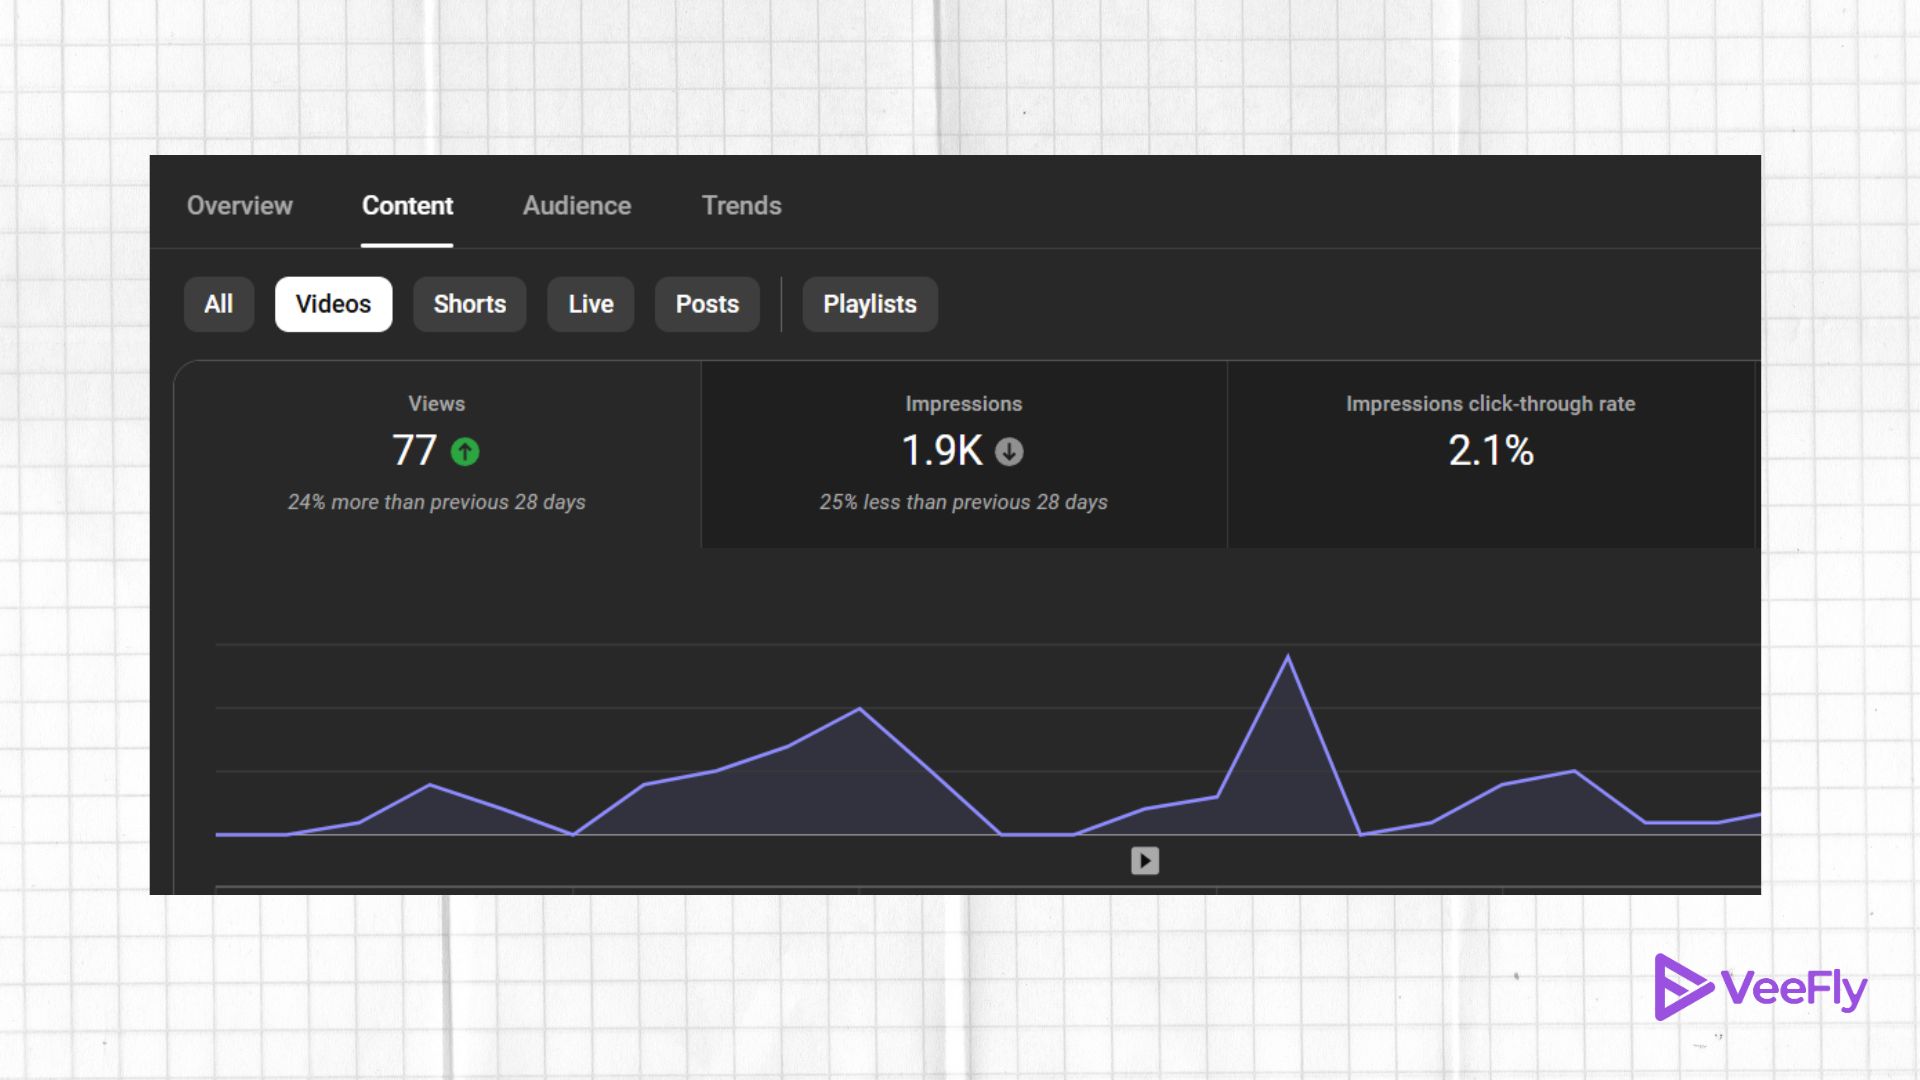The height and width of the screenshot is (1080, 1920).
Task: Click the Overview tab
Action: (x=239, y=206)
